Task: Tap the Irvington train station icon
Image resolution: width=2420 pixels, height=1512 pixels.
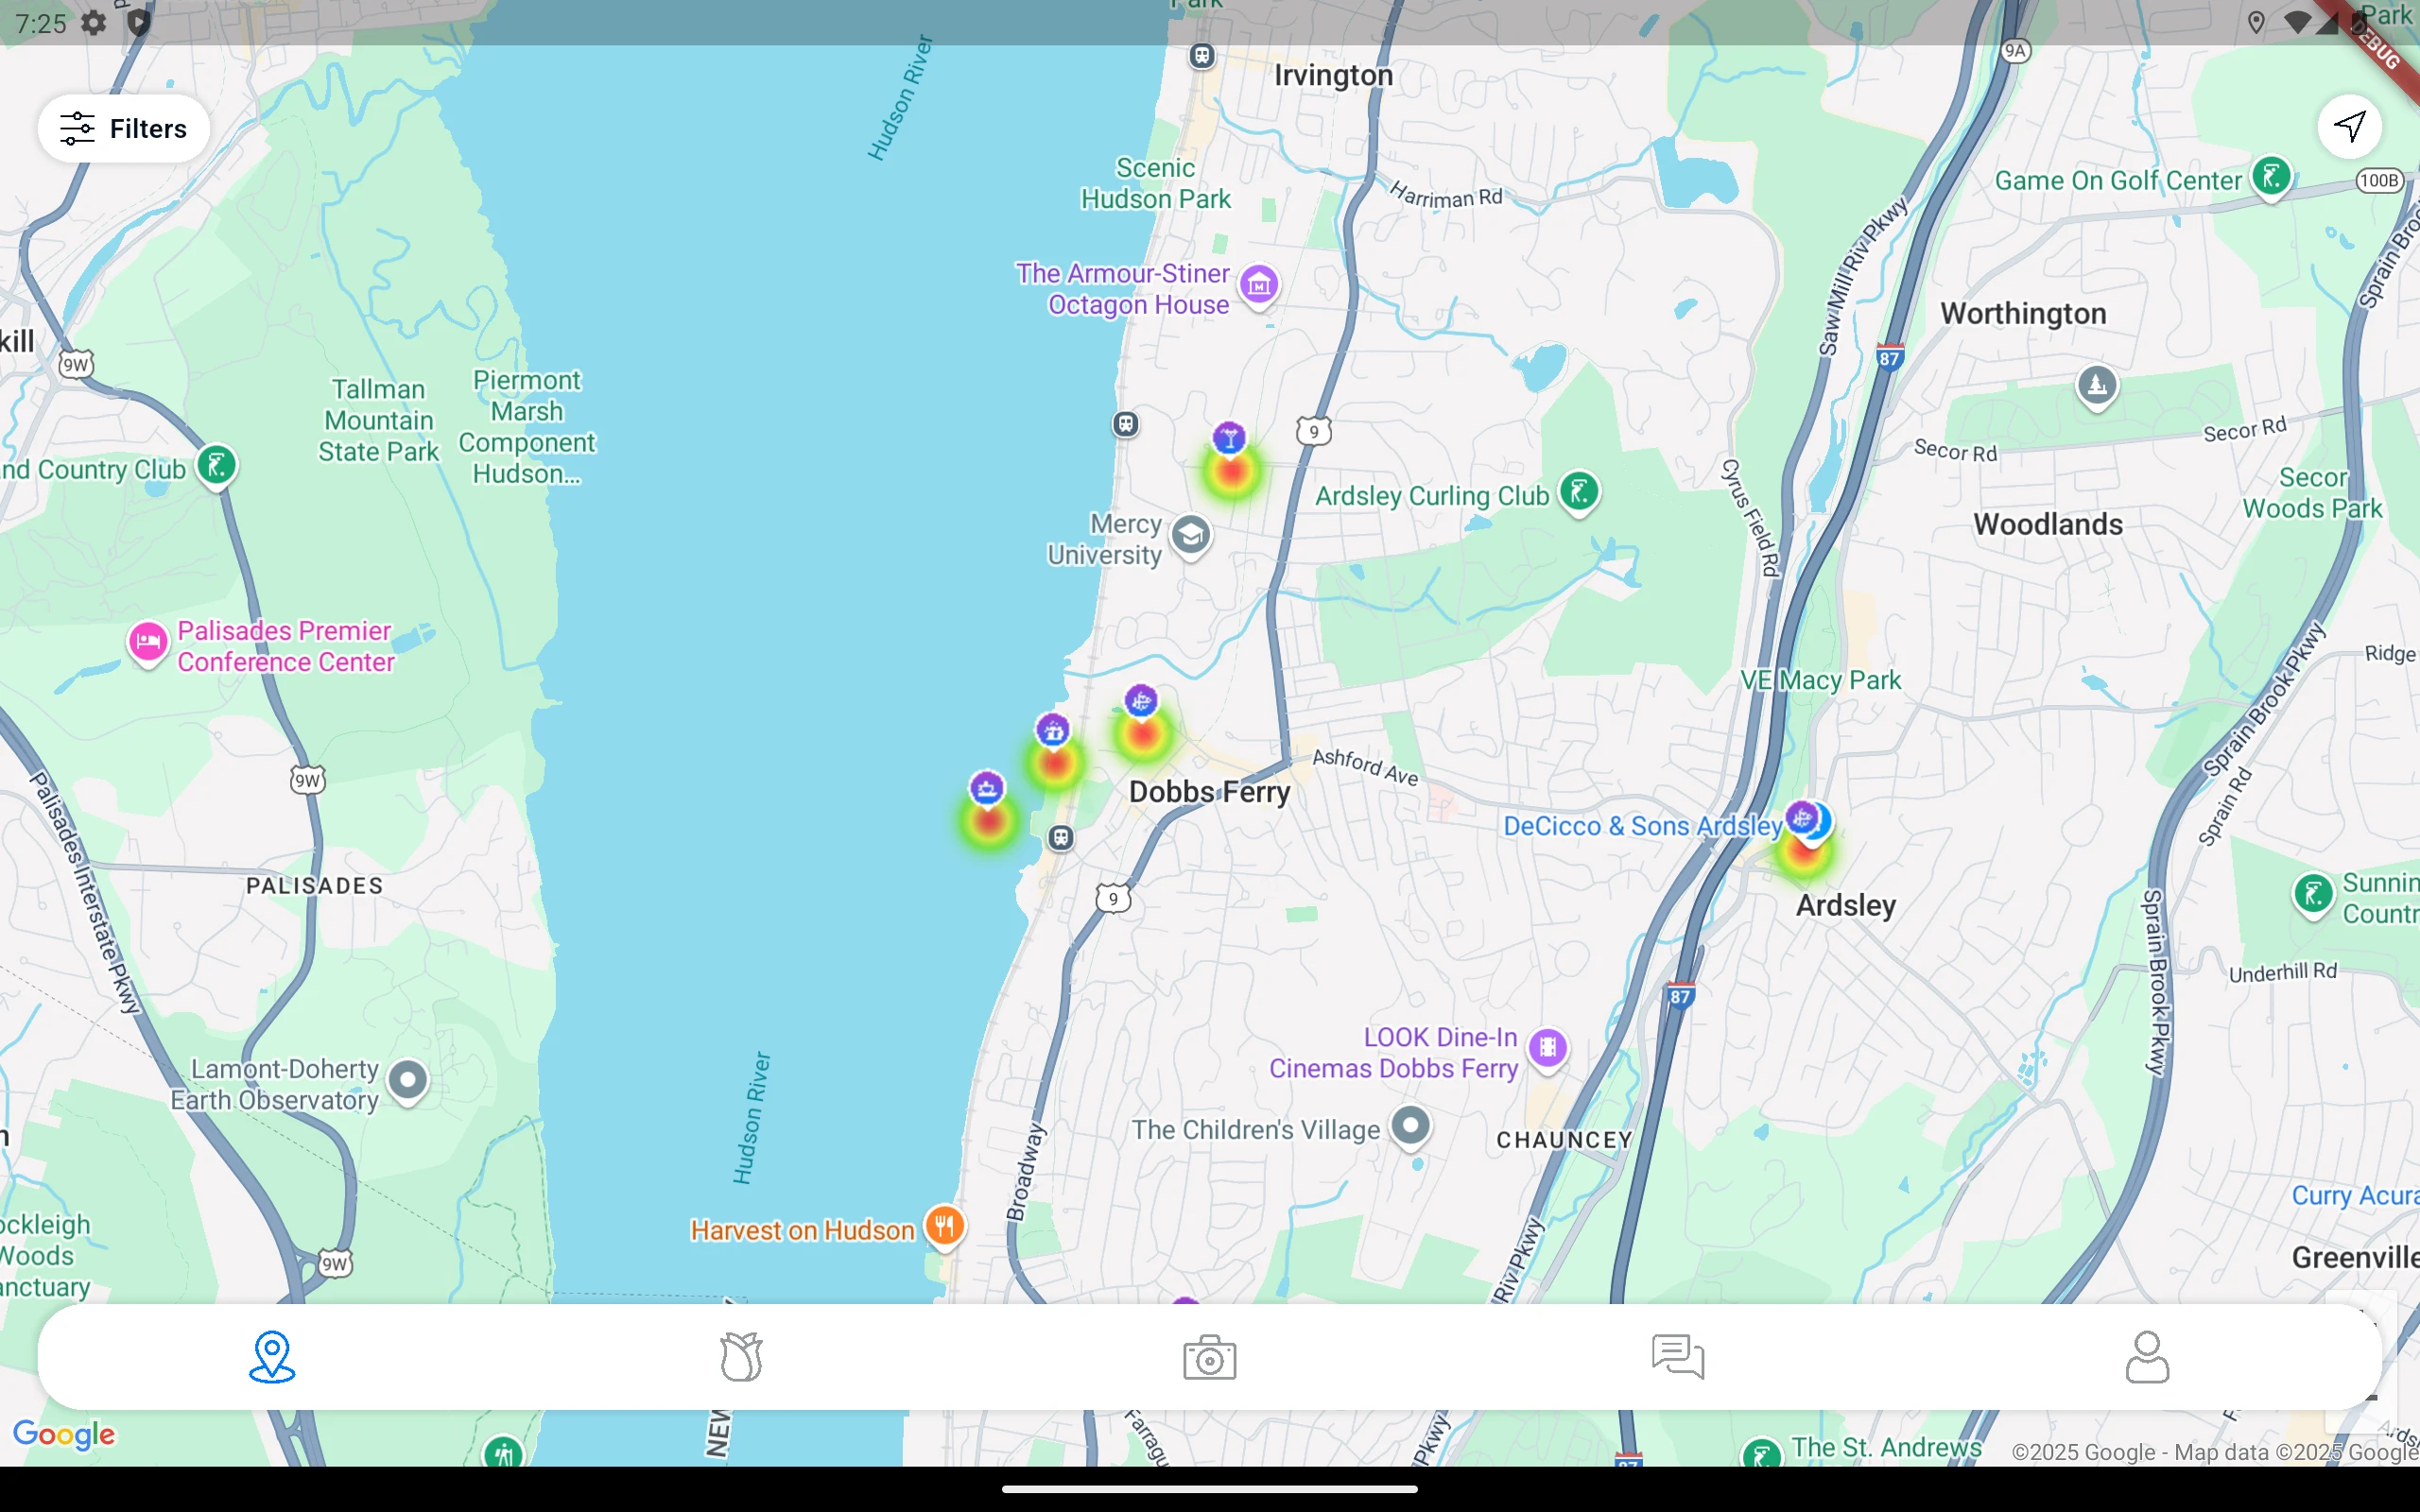Action: pos(1202,56)
